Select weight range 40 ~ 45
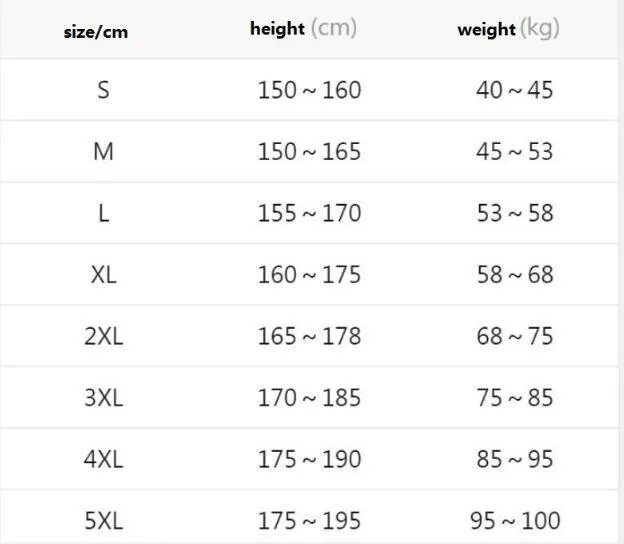This screenshot has width=624, height=544. (515, 90)
